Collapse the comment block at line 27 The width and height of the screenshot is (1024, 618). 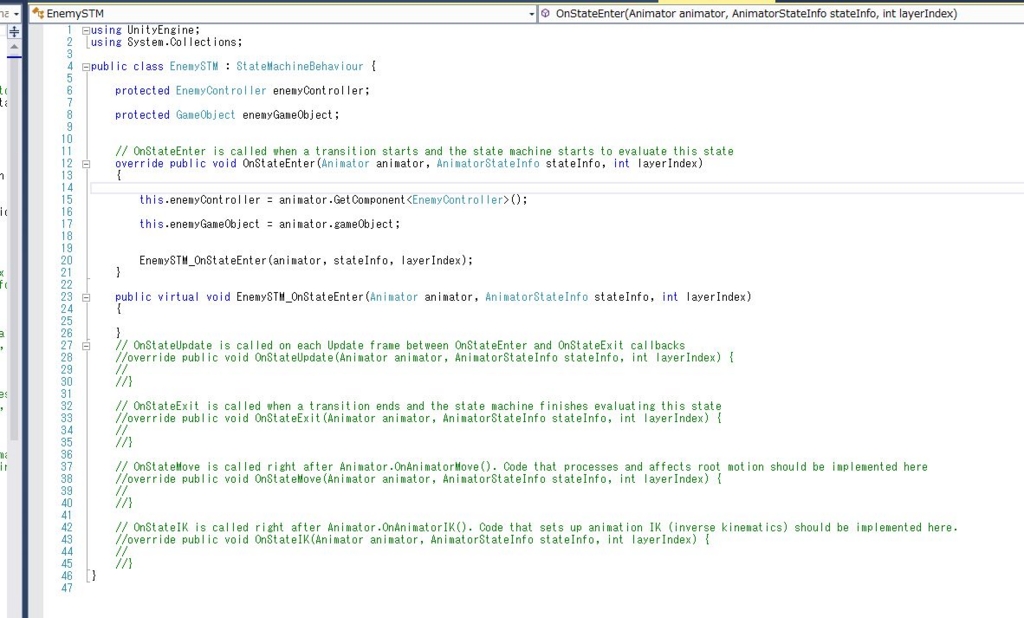(x=86, y=346)
